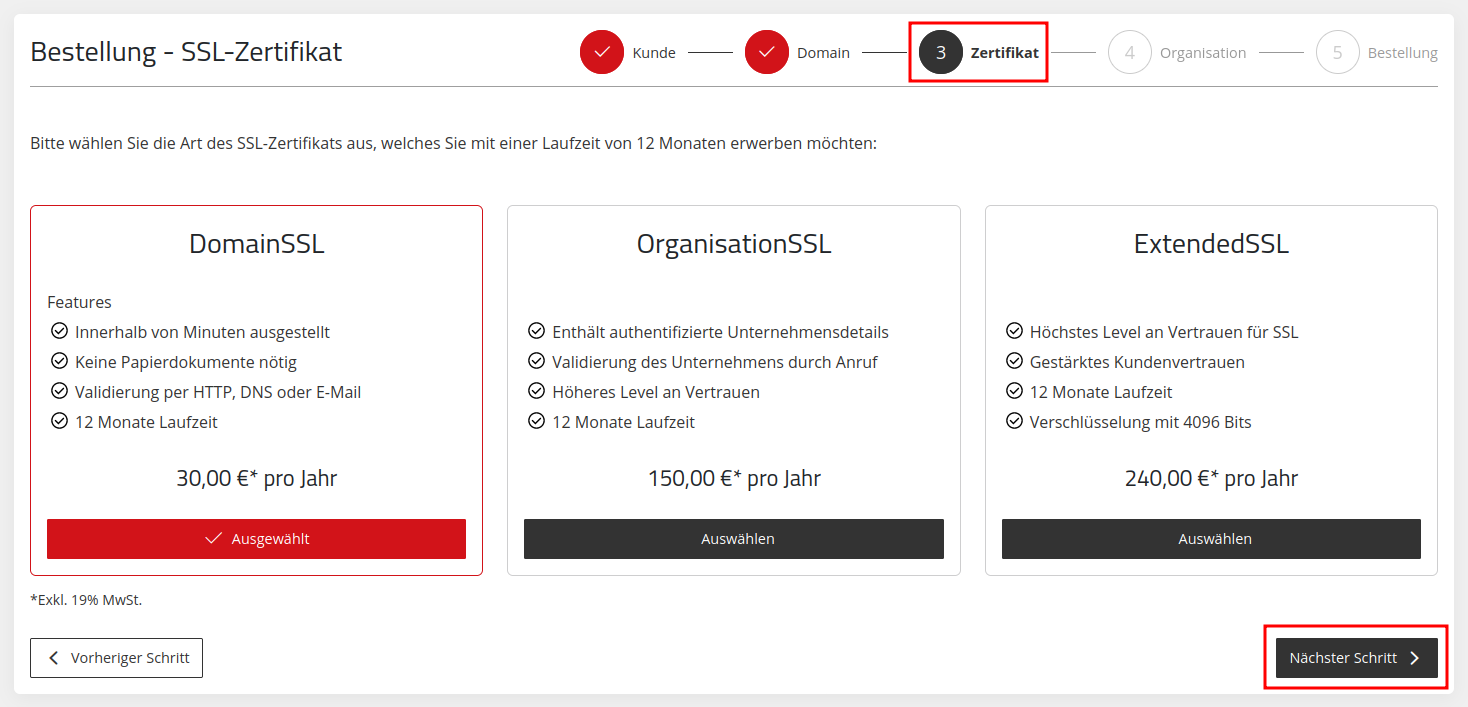Open the Kunde step label
1468x707 pixels.
pyautogui.click(x=654, y=53)
